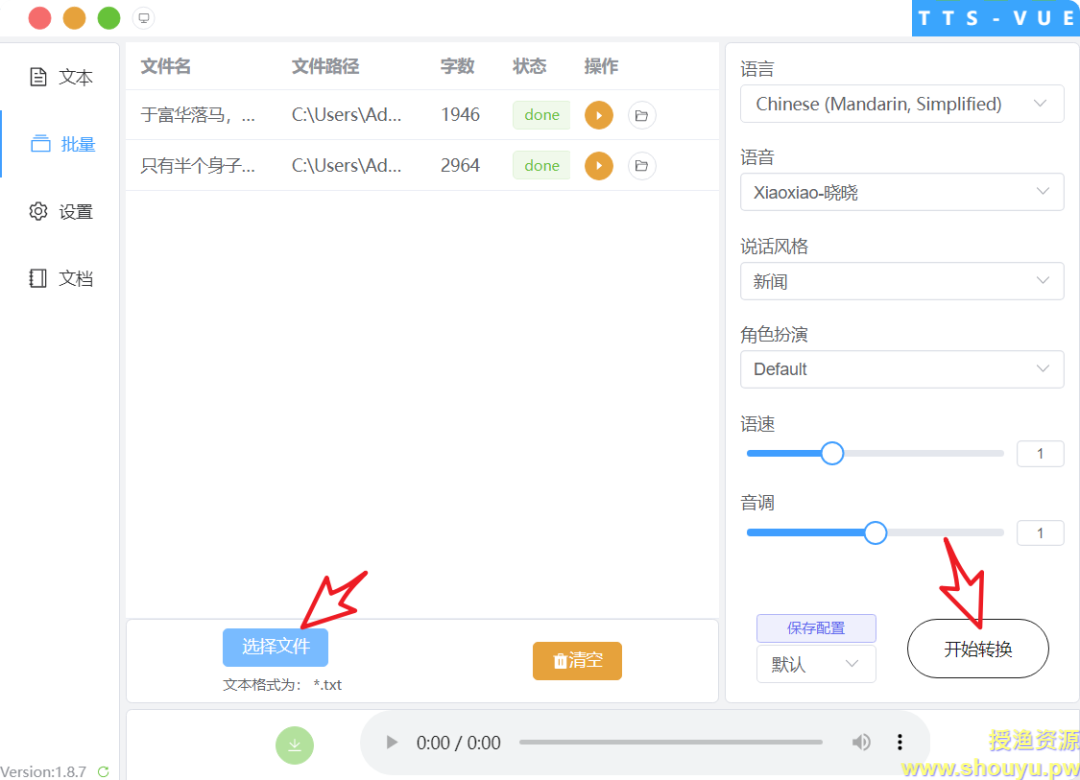
Task: Expand the 语音 Xiaoxiao voice dropdown
Action: (902, 192)
